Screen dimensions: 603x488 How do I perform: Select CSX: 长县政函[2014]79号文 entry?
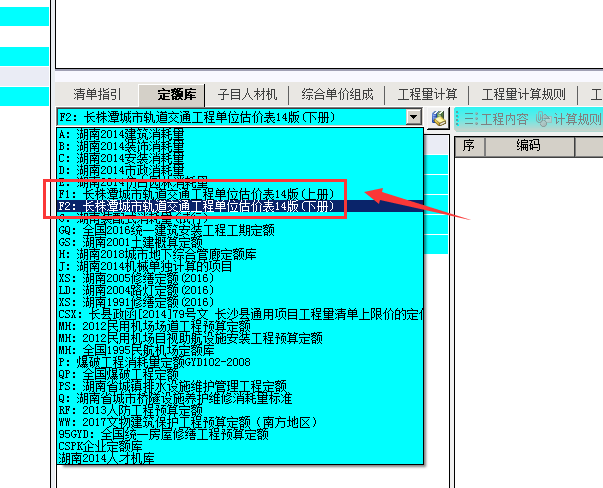click(240, 314)
